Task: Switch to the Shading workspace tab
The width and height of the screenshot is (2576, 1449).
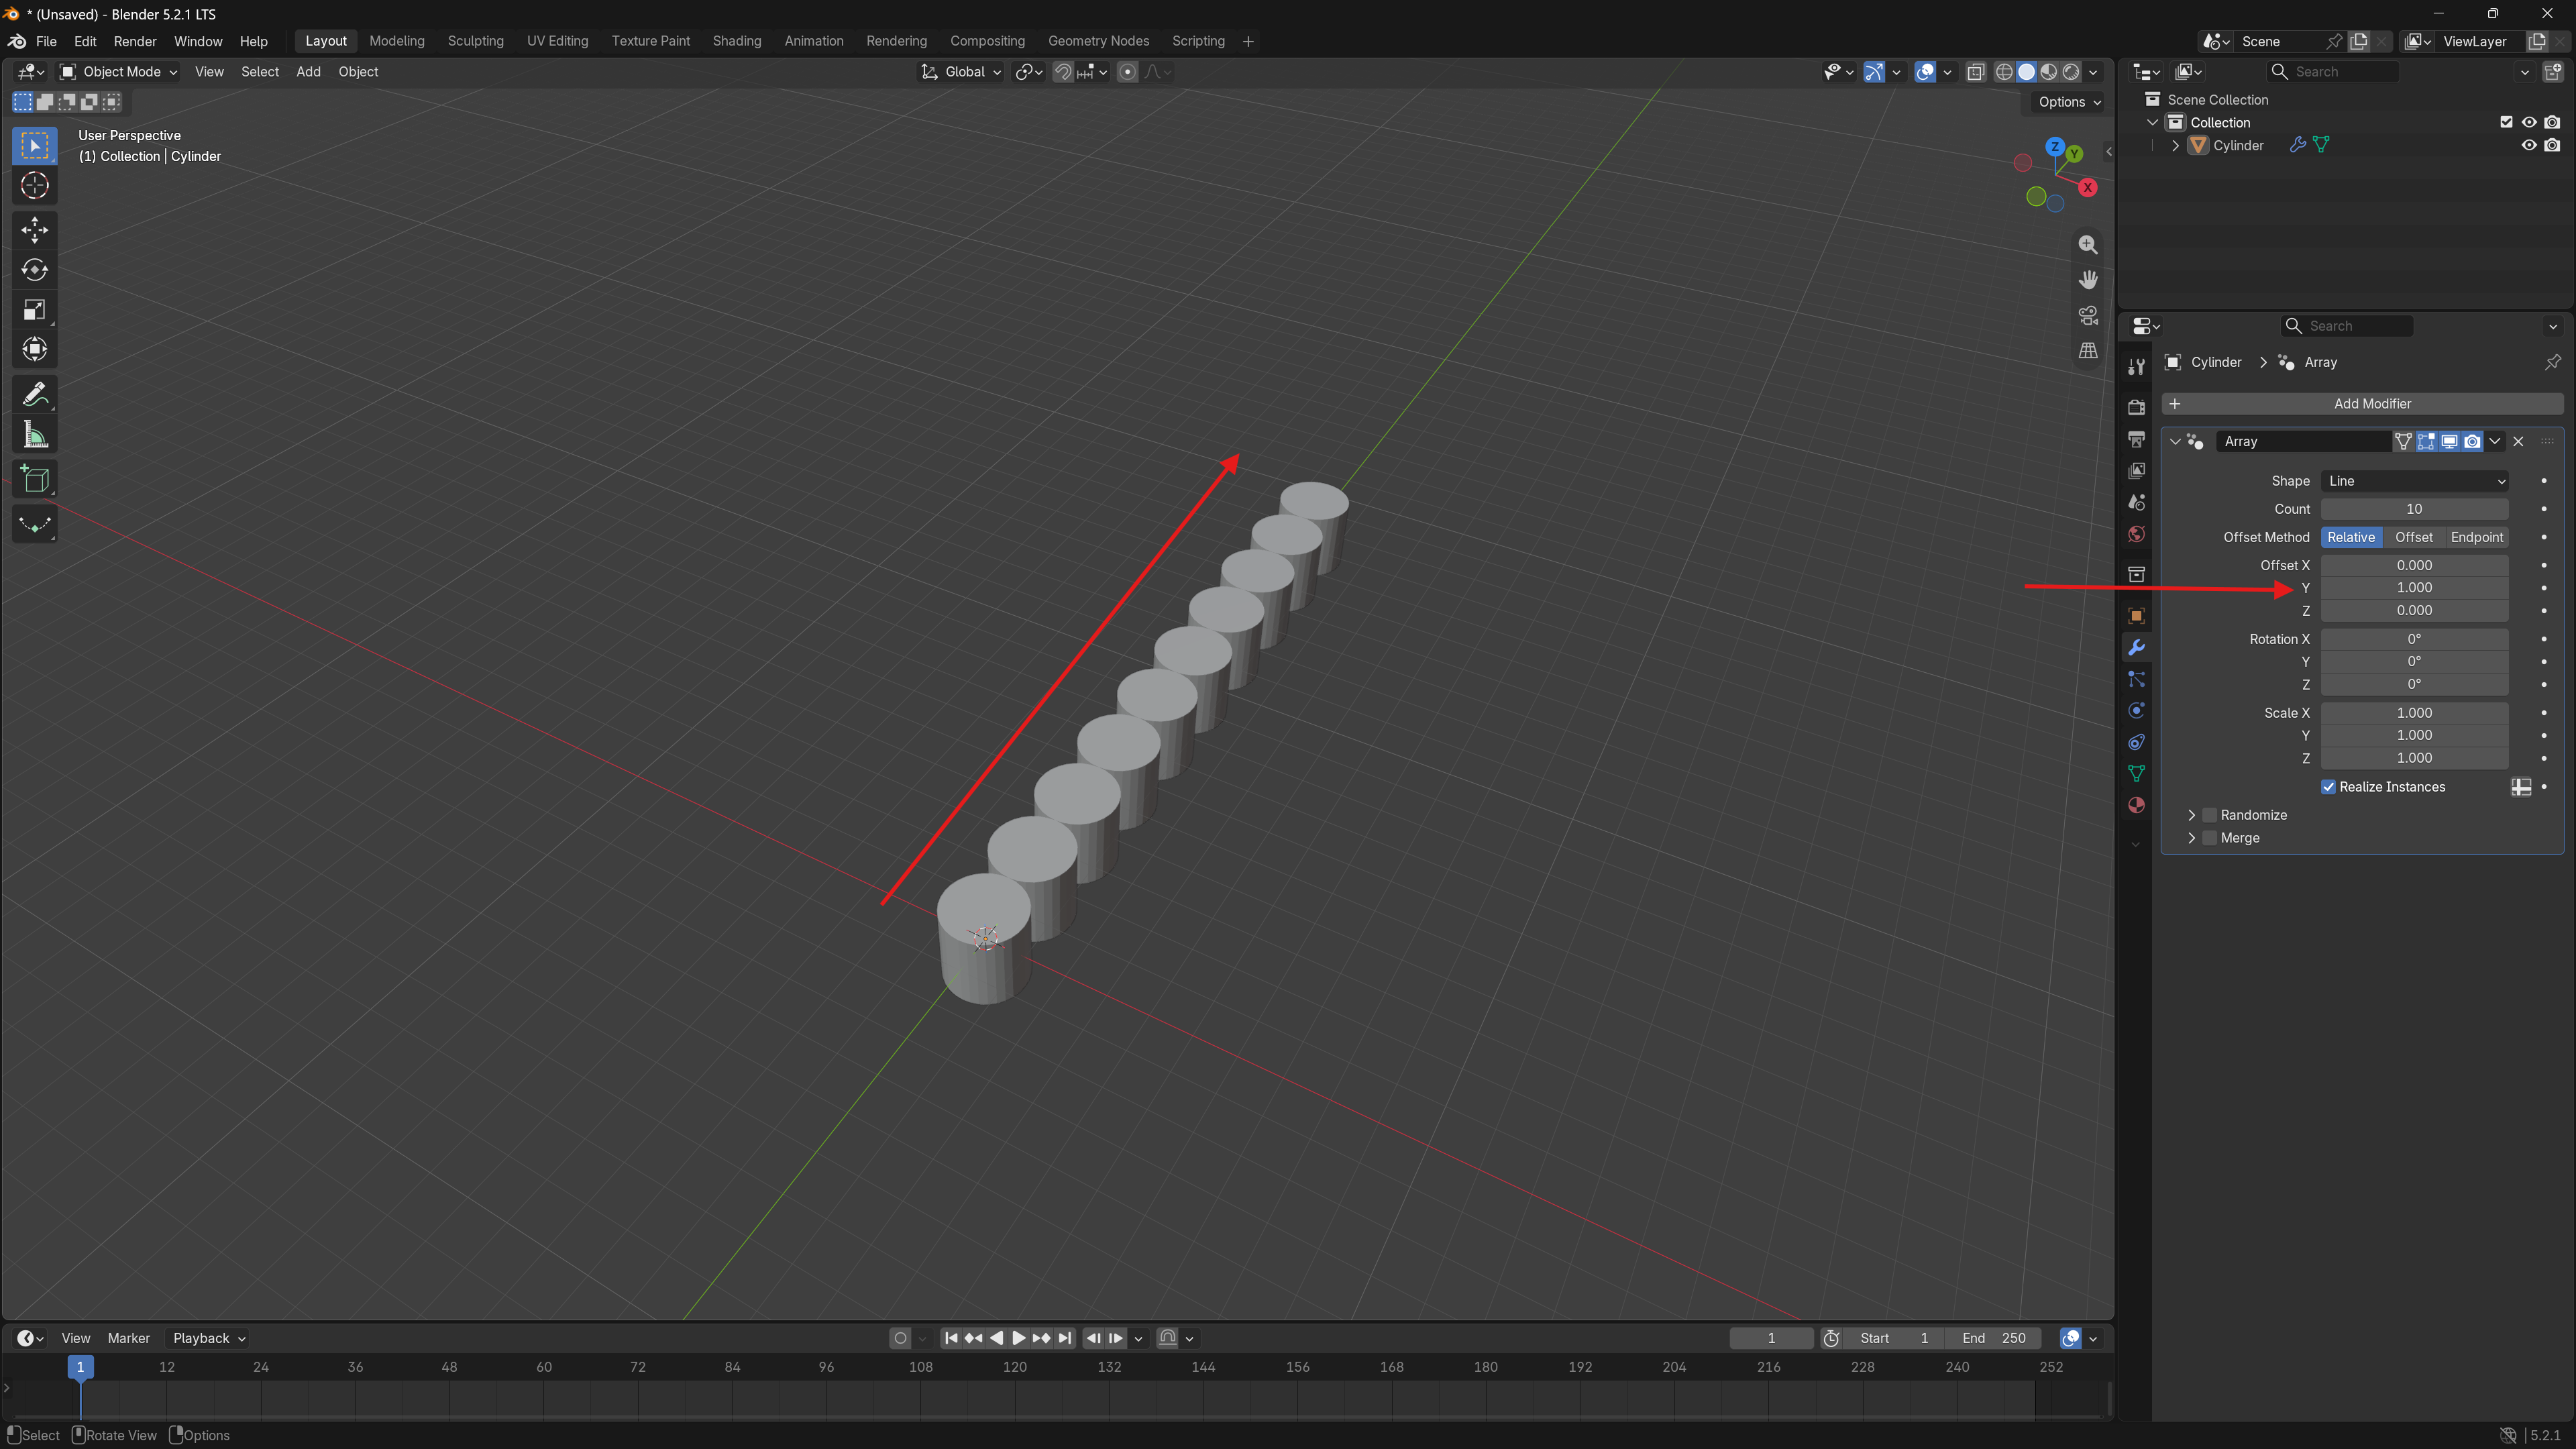Action: 737,41
